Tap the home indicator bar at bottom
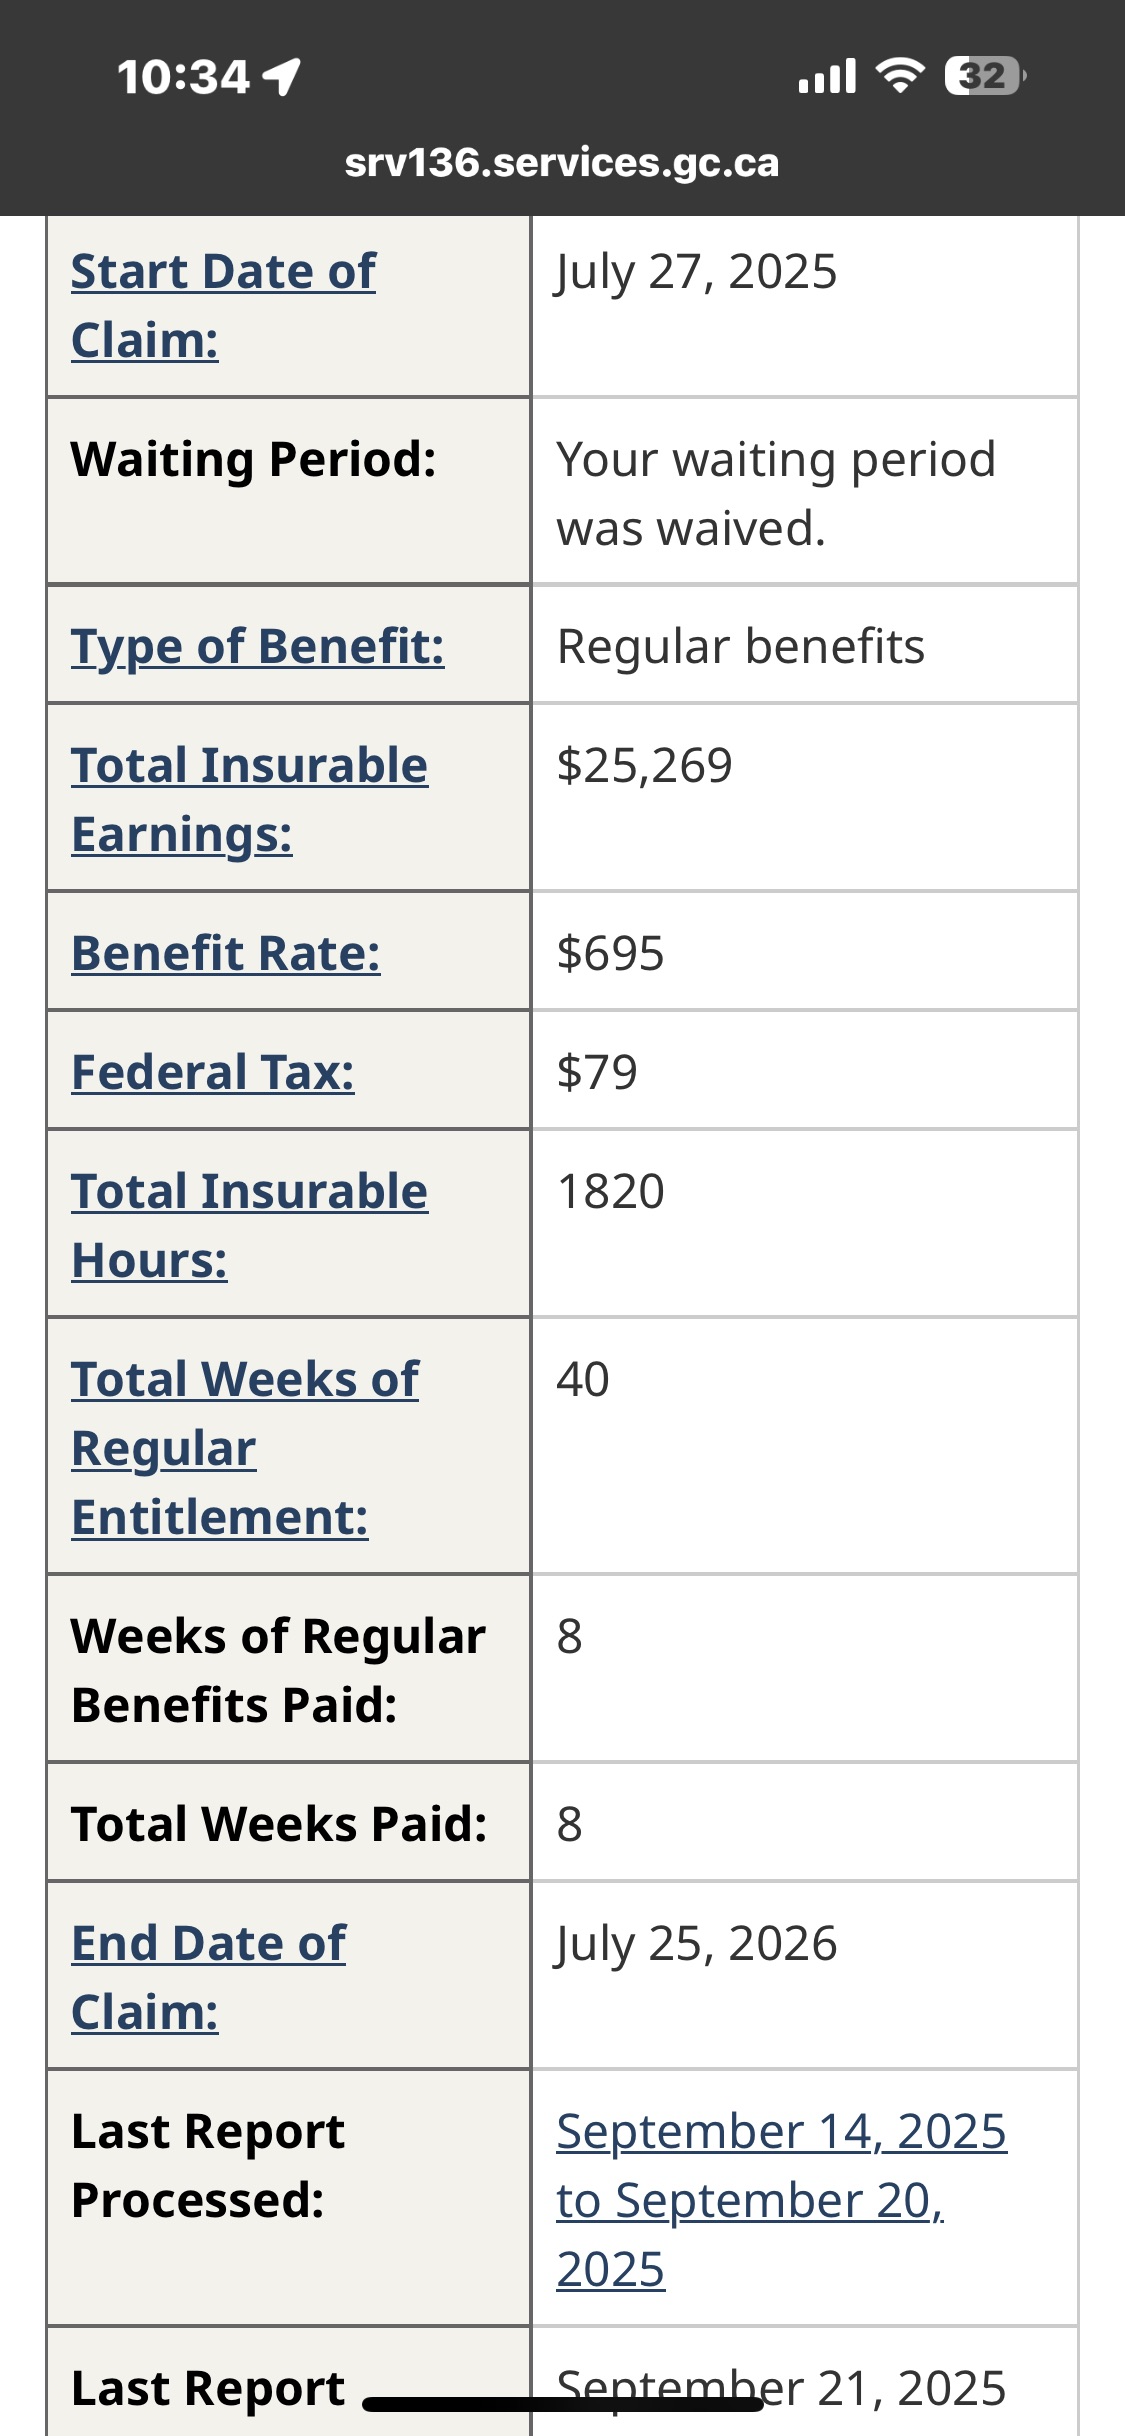 (562, 2404)
